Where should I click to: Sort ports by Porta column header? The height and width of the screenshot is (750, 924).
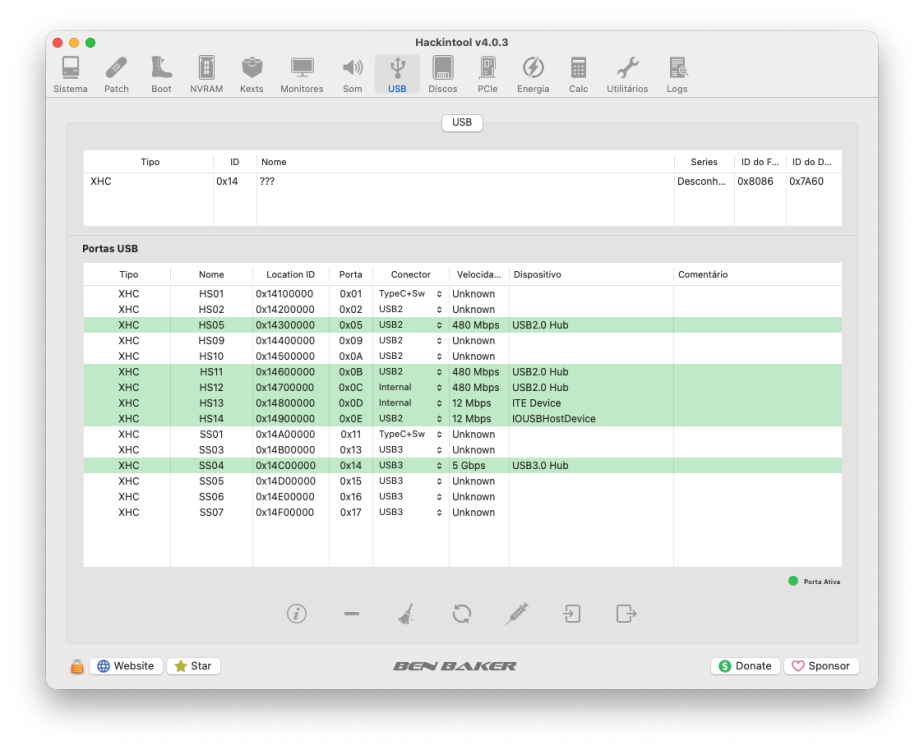click(351, 275)
